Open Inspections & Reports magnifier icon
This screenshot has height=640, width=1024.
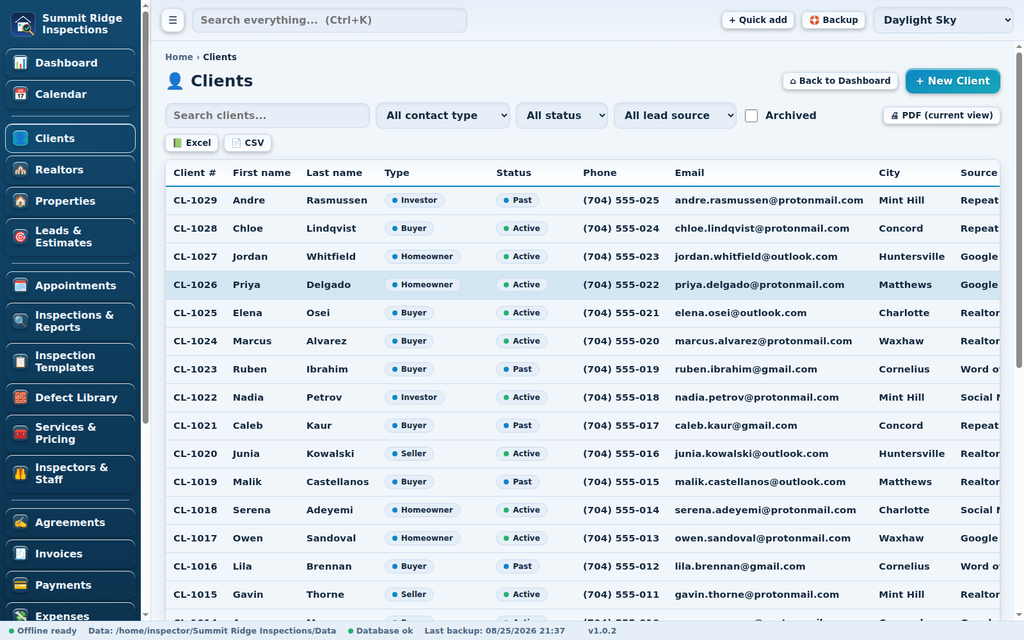(21, 321)
